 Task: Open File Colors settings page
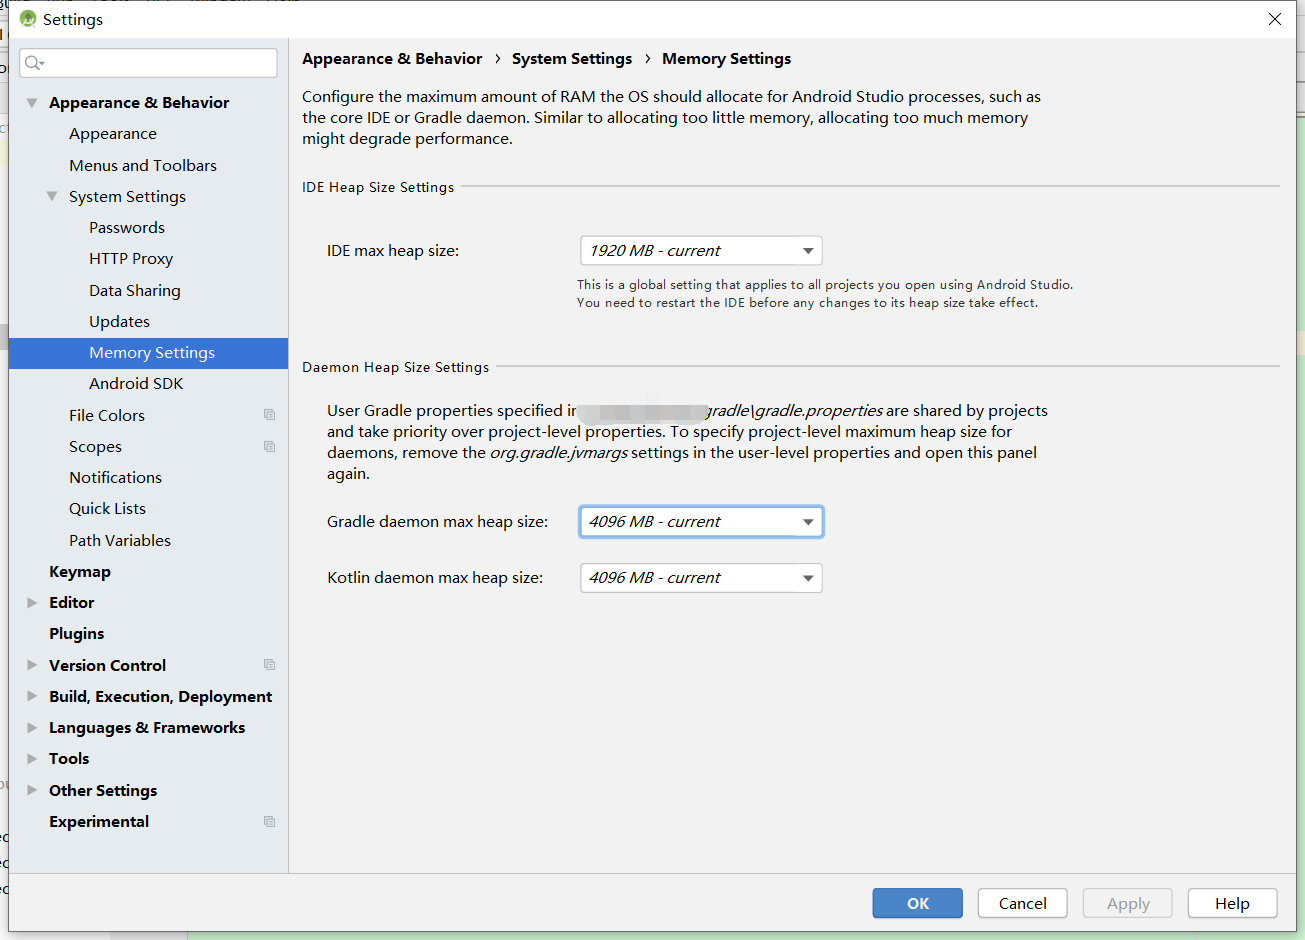(x=107, y=415)
